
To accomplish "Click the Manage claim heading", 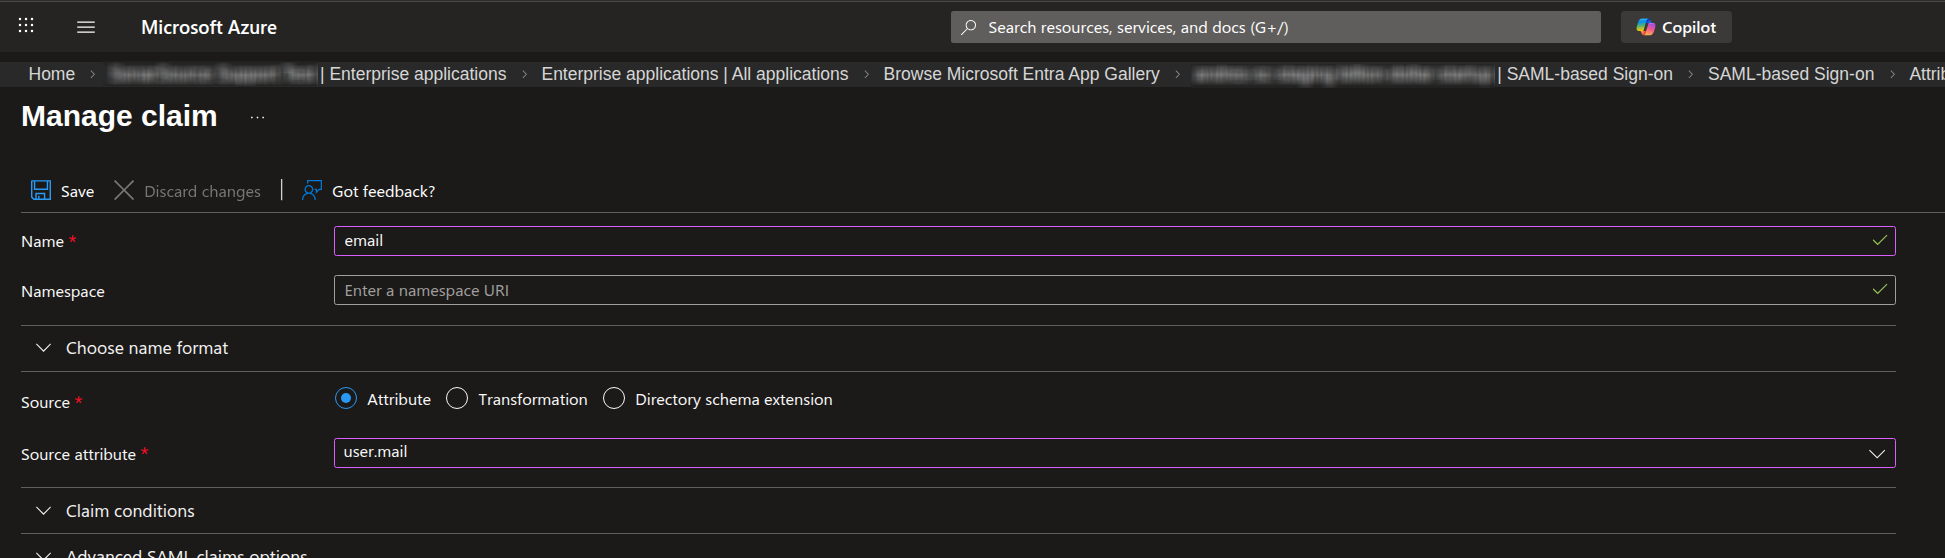I will click(119, 116).
